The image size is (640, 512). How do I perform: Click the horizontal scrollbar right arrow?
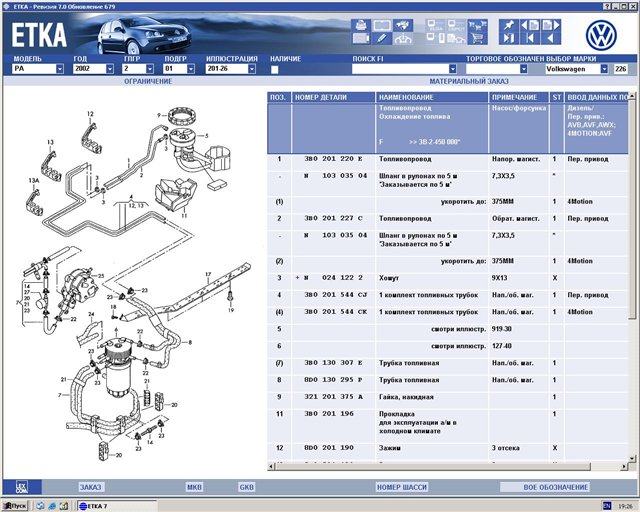(624, 466)
